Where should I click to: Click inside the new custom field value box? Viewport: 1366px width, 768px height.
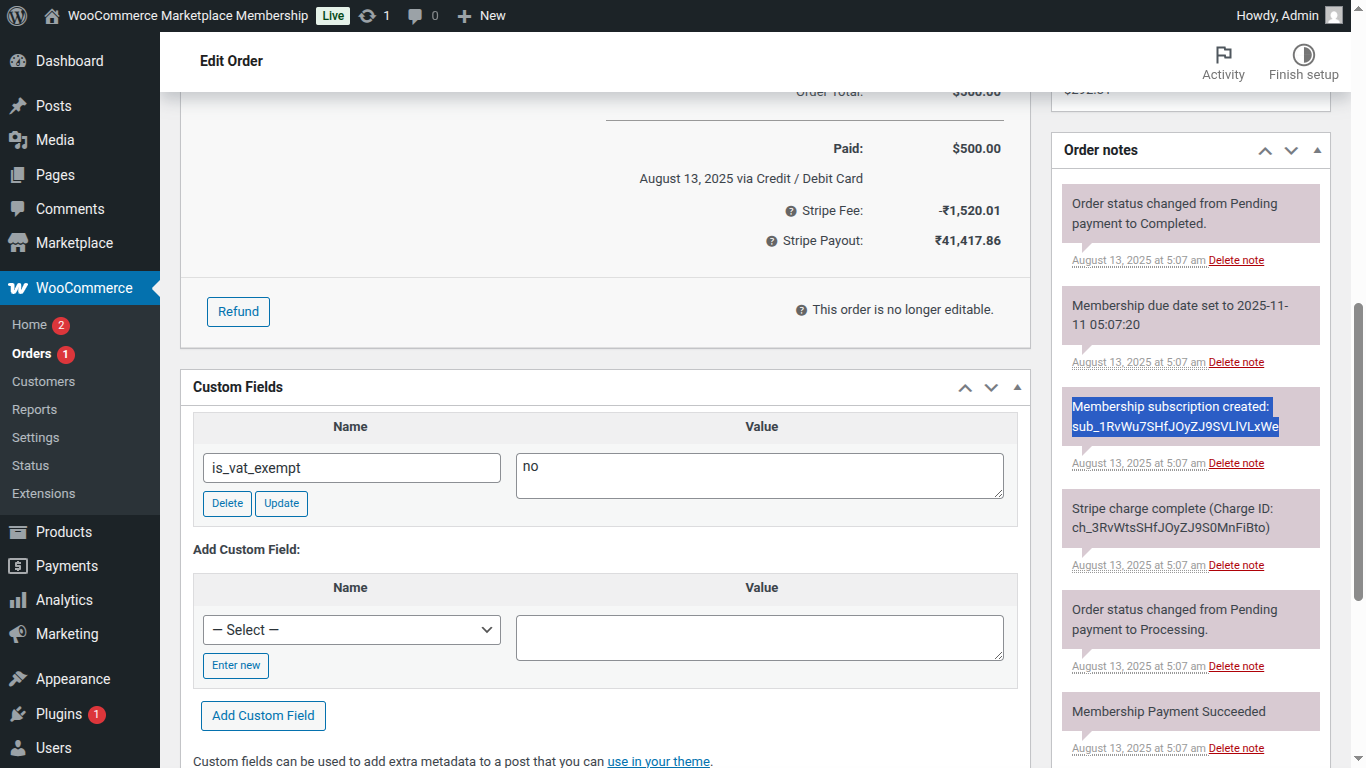click(x=759, y=637)
